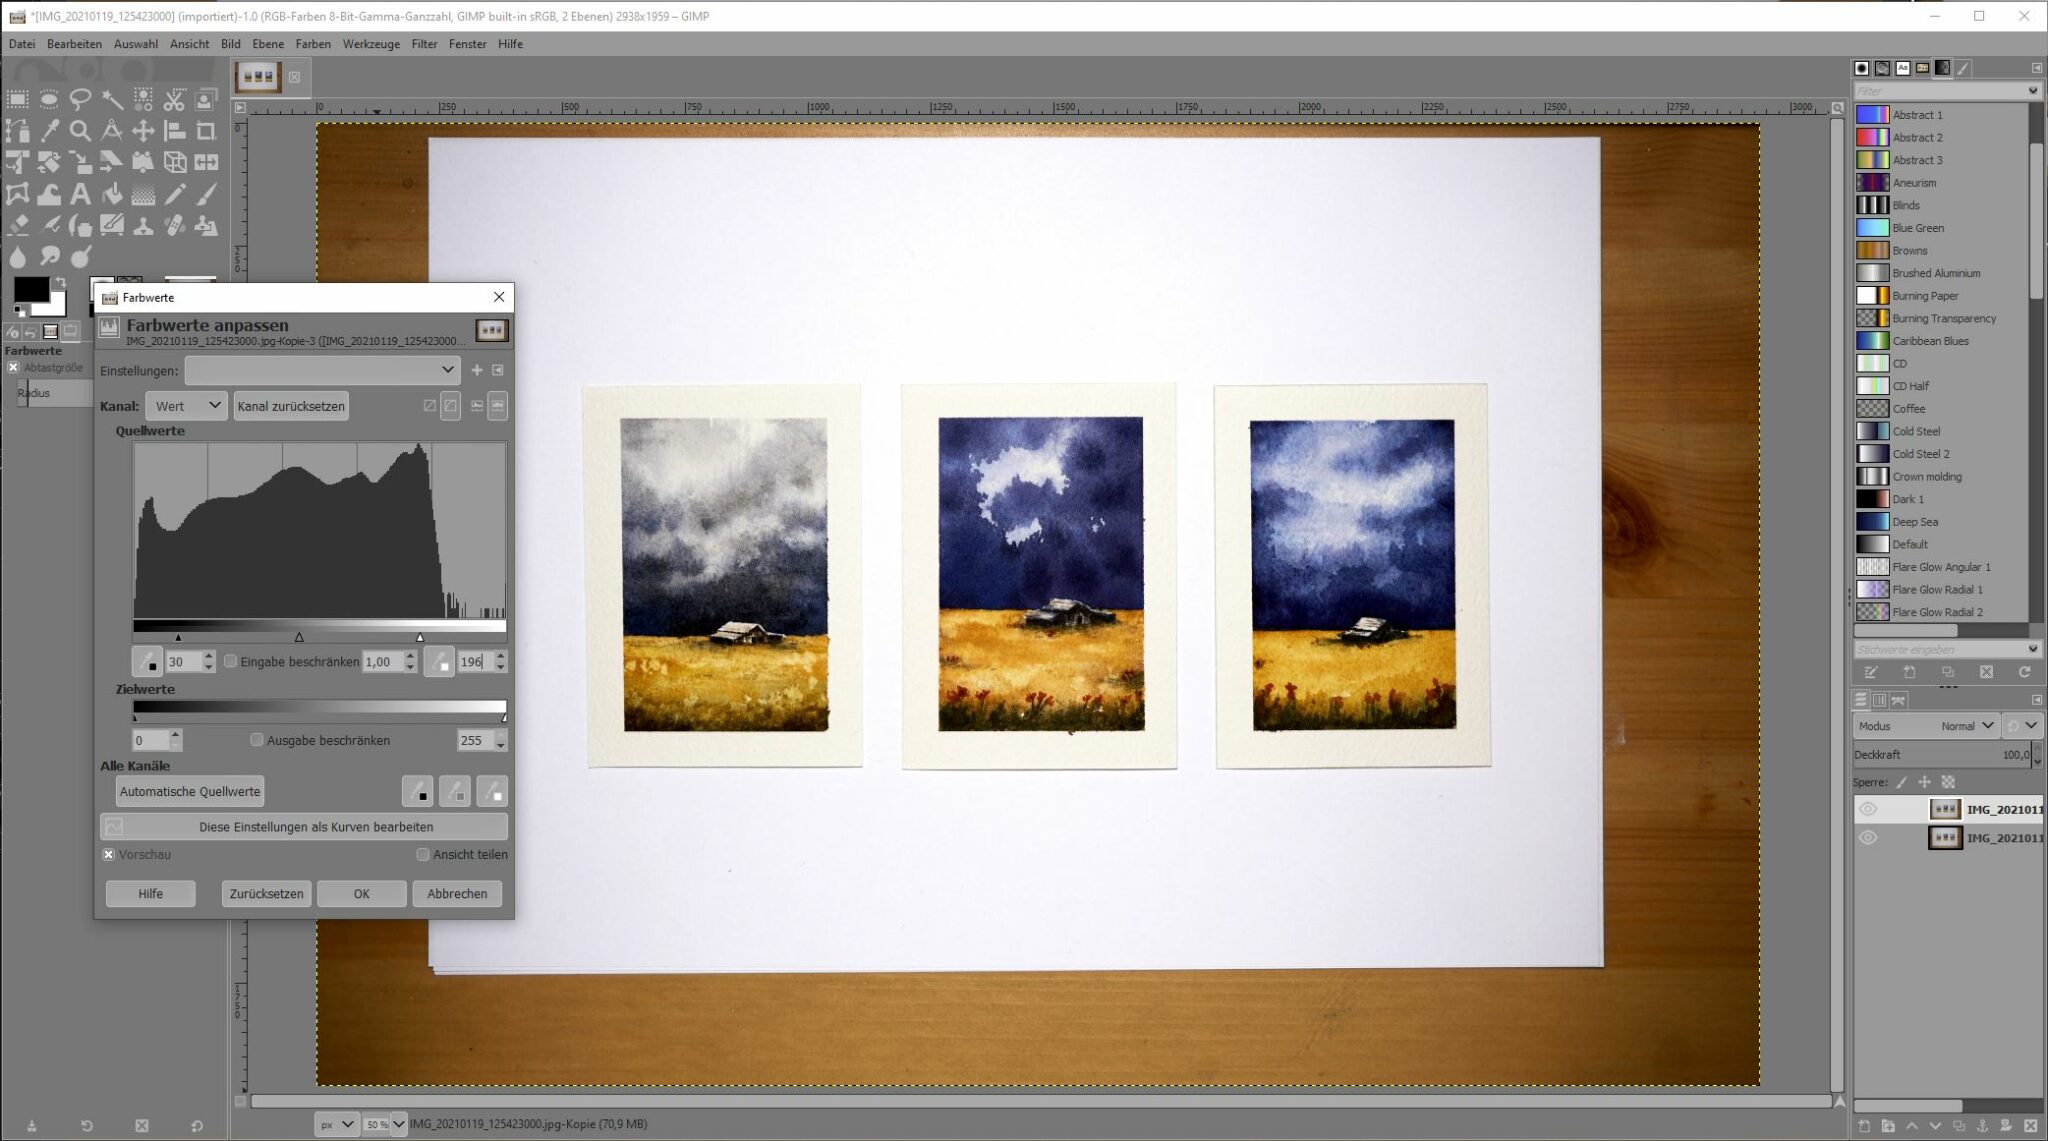Viewport: 2048px width, 1141px height.
Task: Open the px unit dropdown in status bar
Action: [336, 1124]
